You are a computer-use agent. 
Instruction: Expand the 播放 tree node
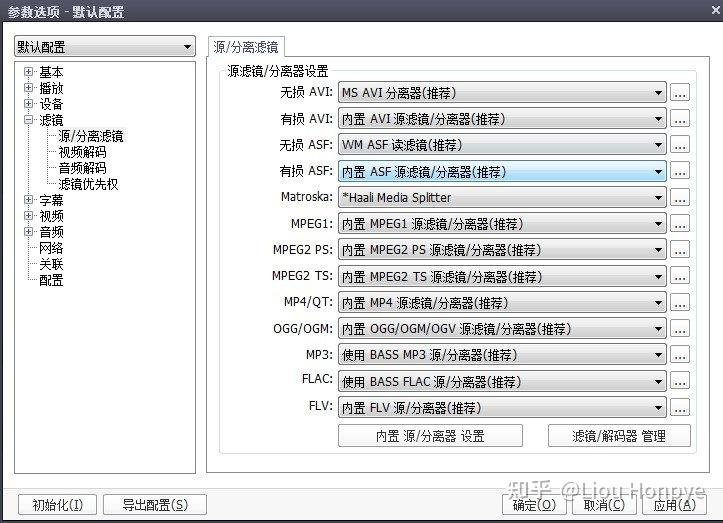click(x=29, y=88)
